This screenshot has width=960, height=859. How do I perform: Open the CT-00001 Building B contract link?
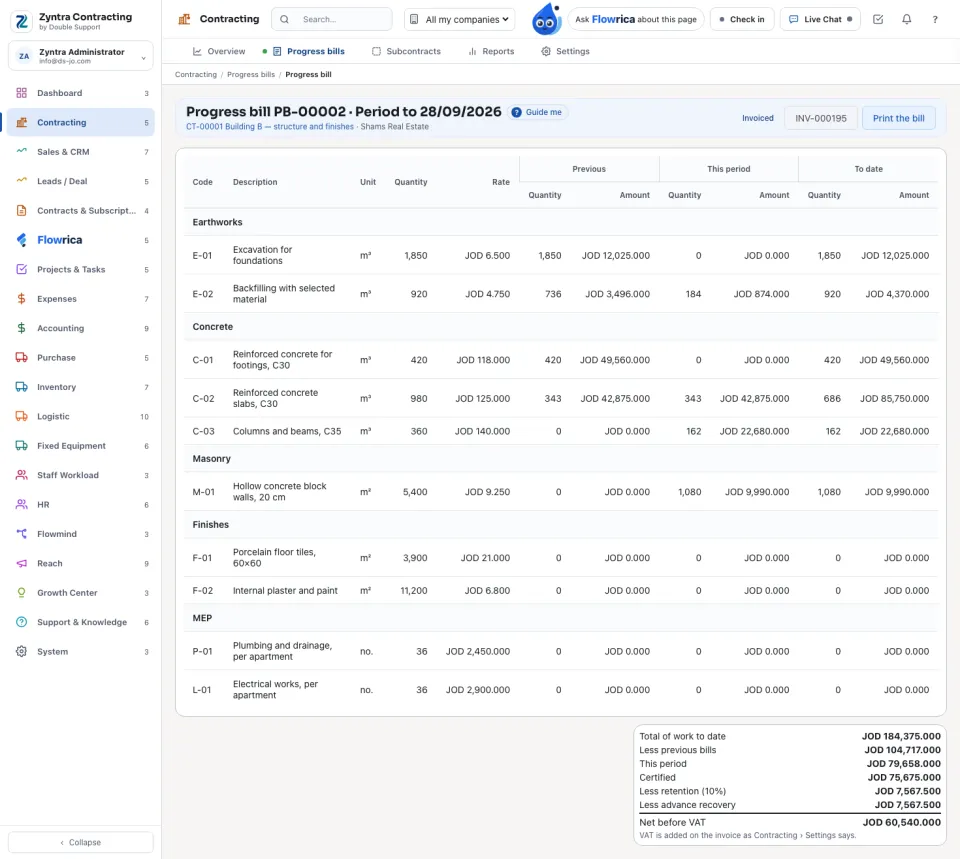click(x=270, y=127)
